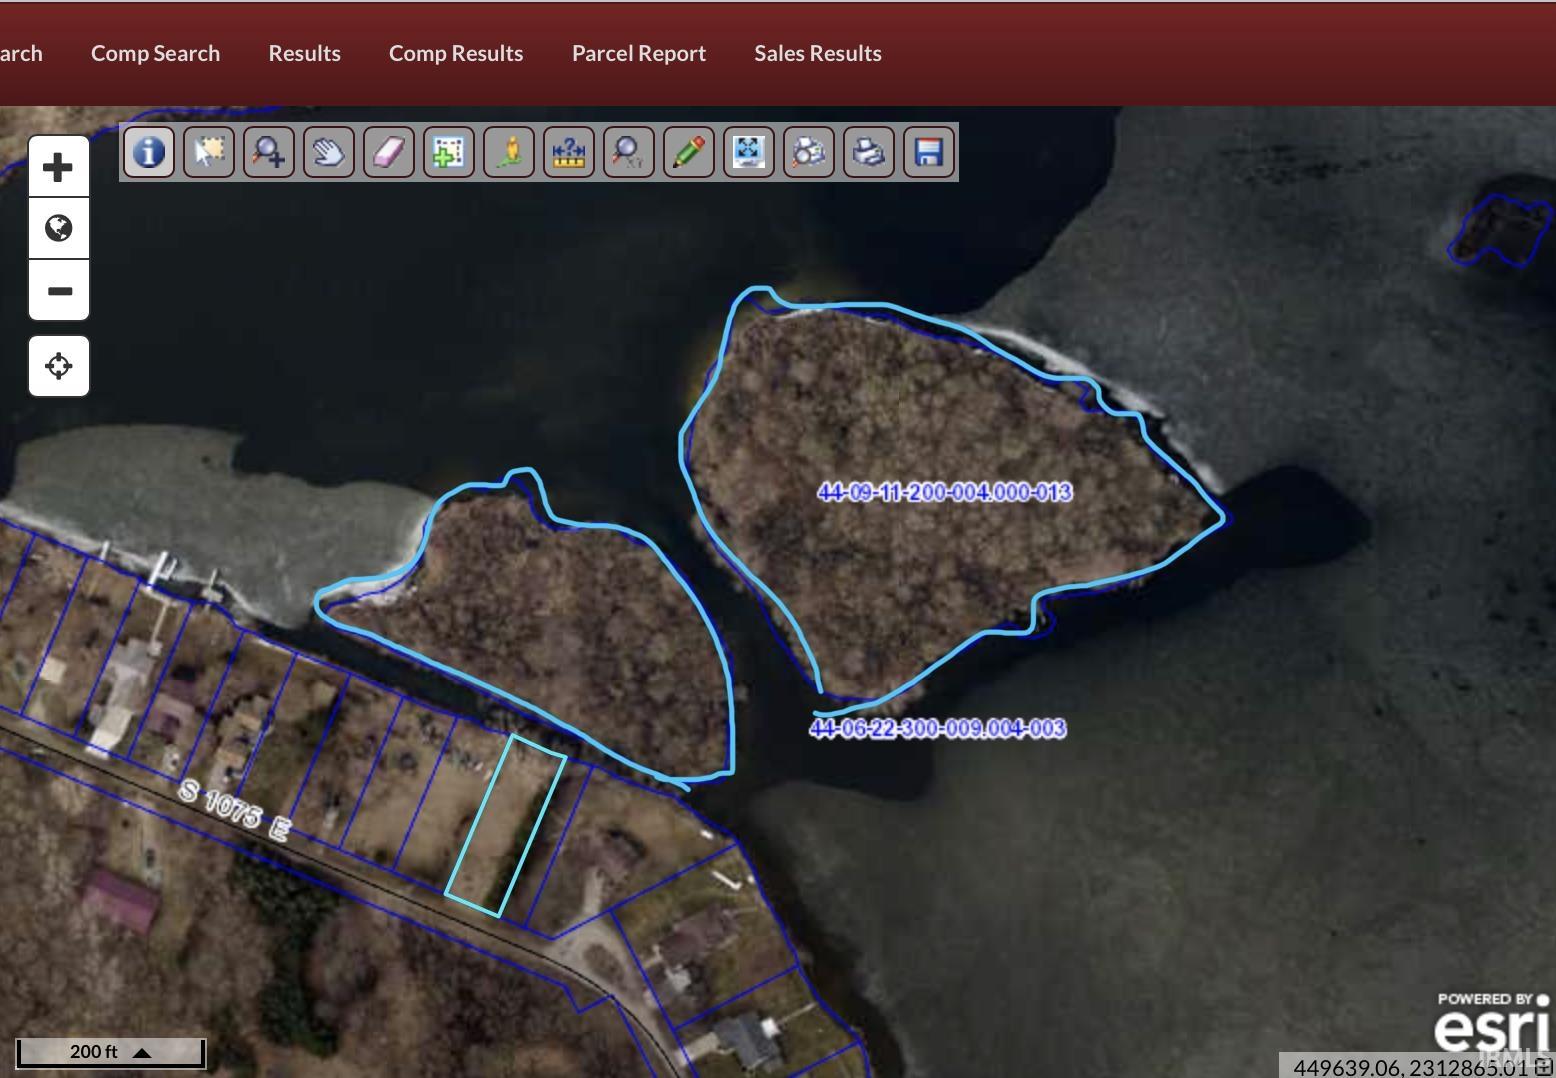Open the Comp Search tab
Screen dimensions: 1556x1078
pyautogui.click(x=155, y=53)
